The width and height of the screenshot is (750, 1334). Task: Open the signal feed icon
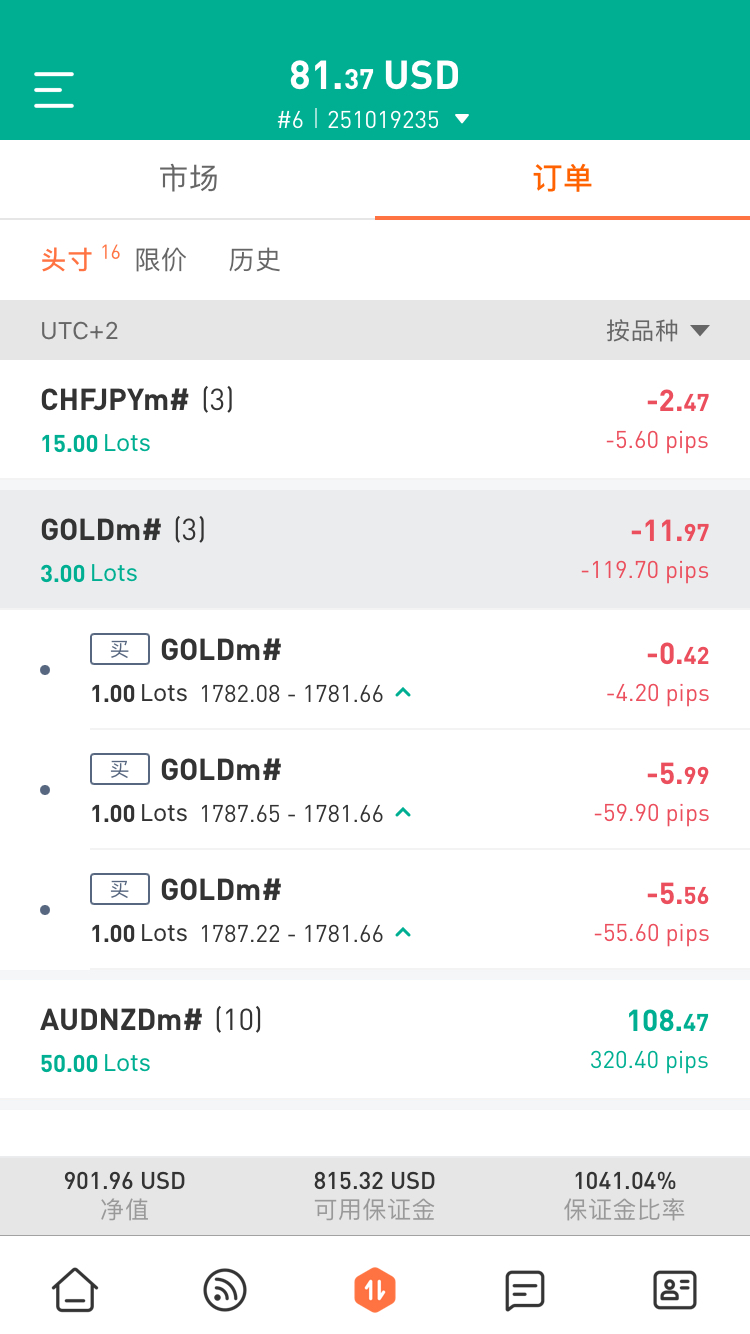point(225,1290)
